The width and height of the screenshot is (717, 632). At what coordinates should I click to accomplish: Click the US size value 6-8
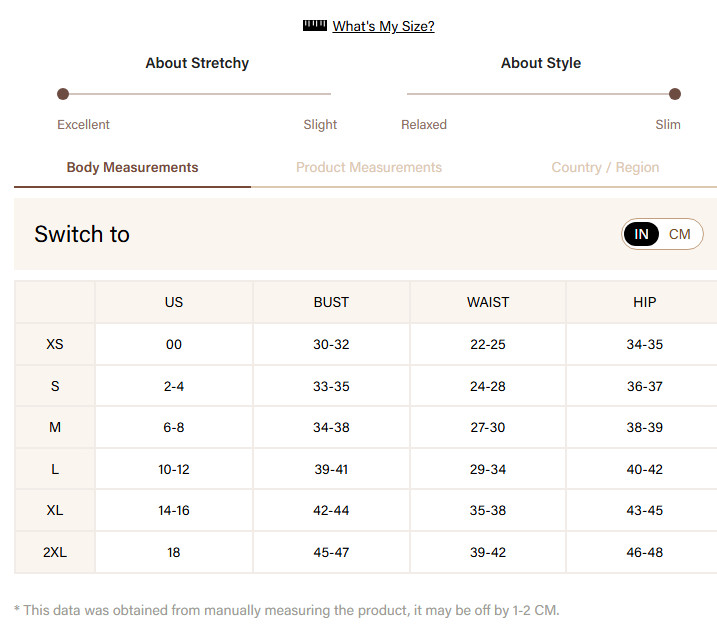tap(174, 428)
